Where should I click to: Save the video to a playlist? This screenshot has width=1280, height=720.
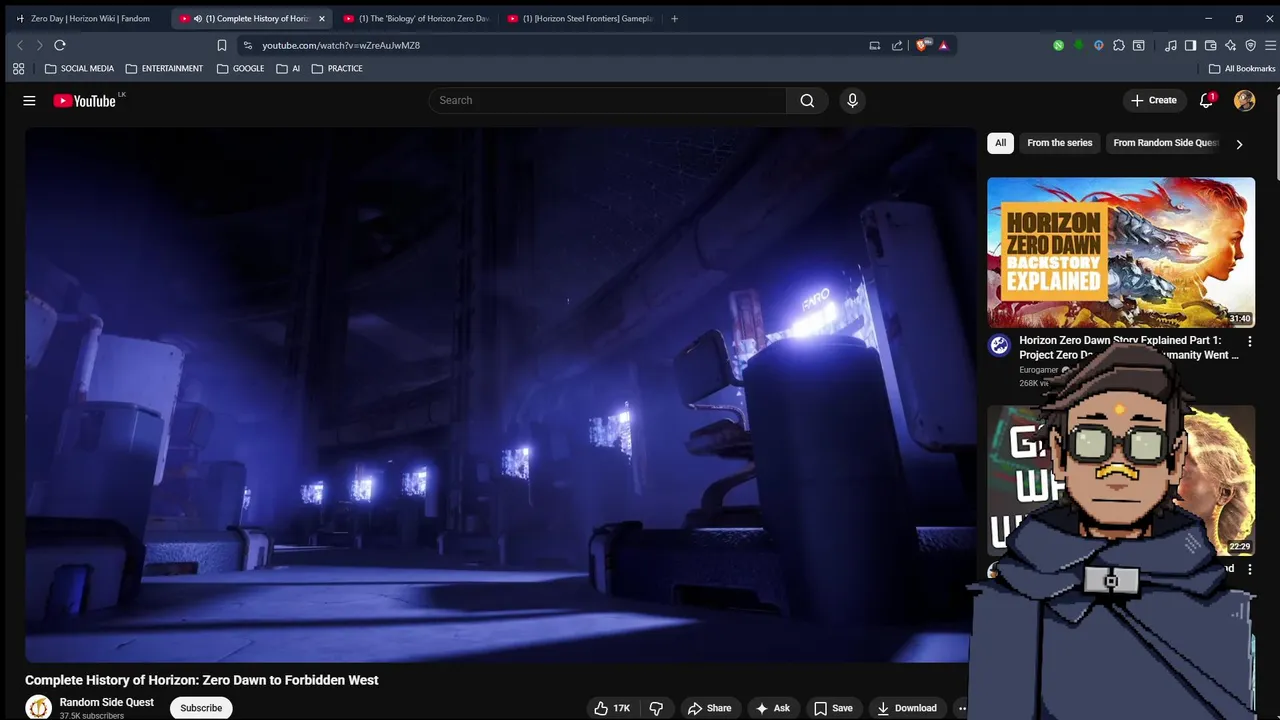(x=833, y=708)
